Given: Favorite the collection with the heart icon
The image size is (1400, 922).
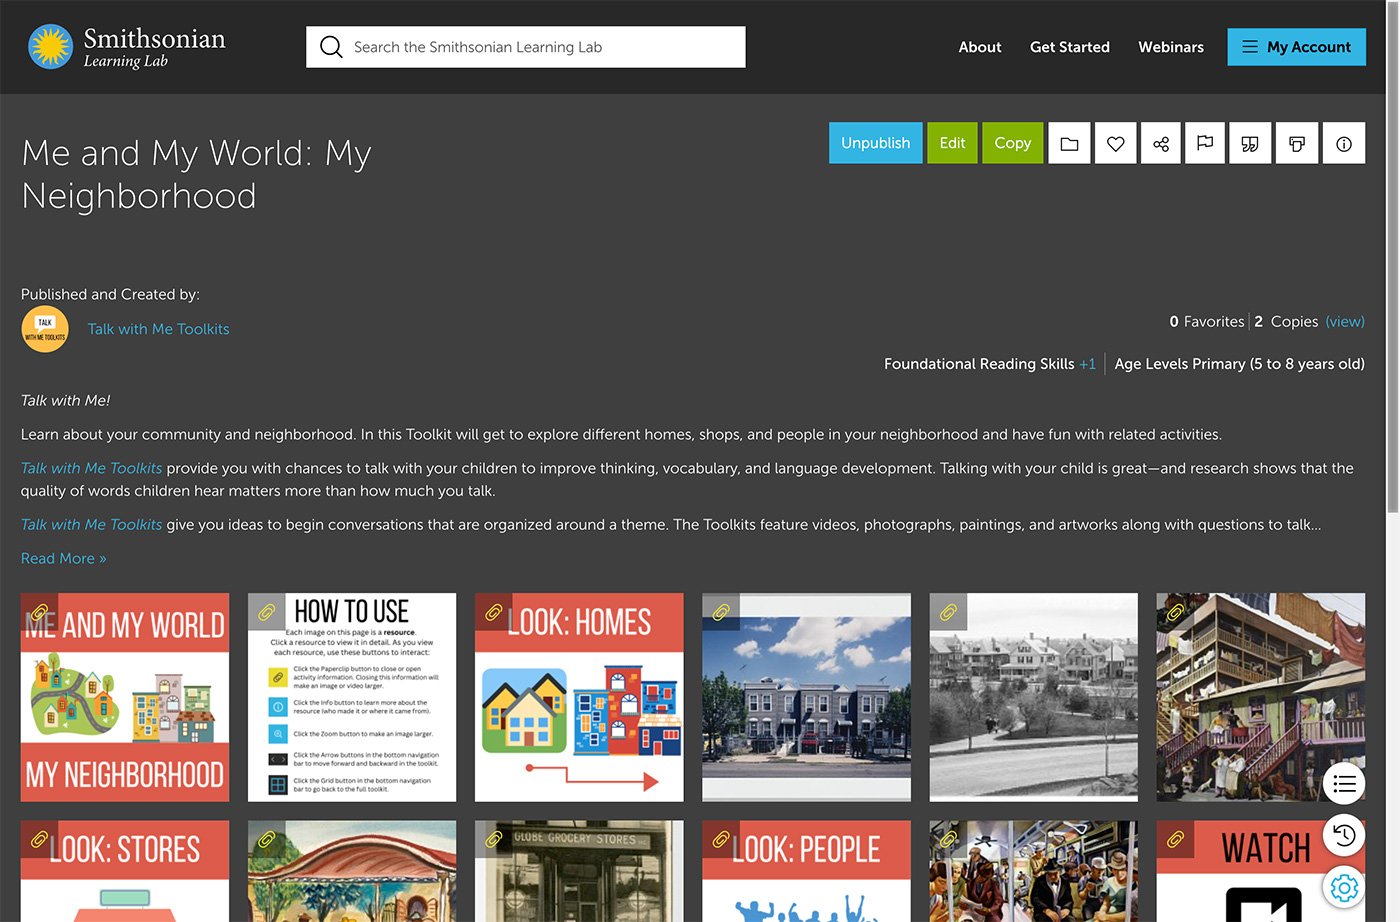Looking at the screenshot, I should [1115, 143].
